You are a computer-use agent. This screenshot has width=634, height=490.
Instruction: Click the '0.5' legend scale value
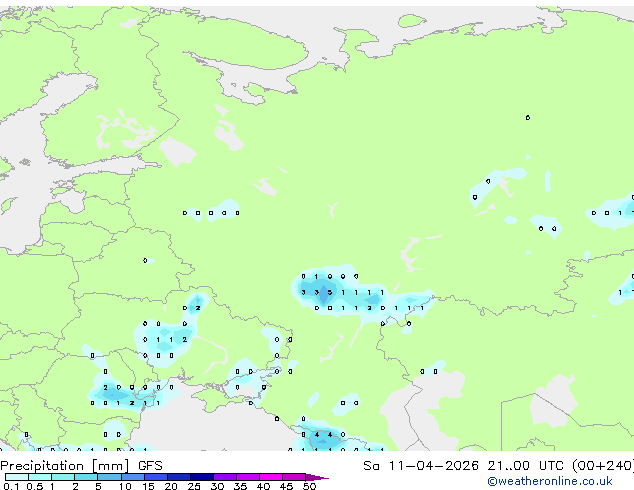(x=35, y=486)
